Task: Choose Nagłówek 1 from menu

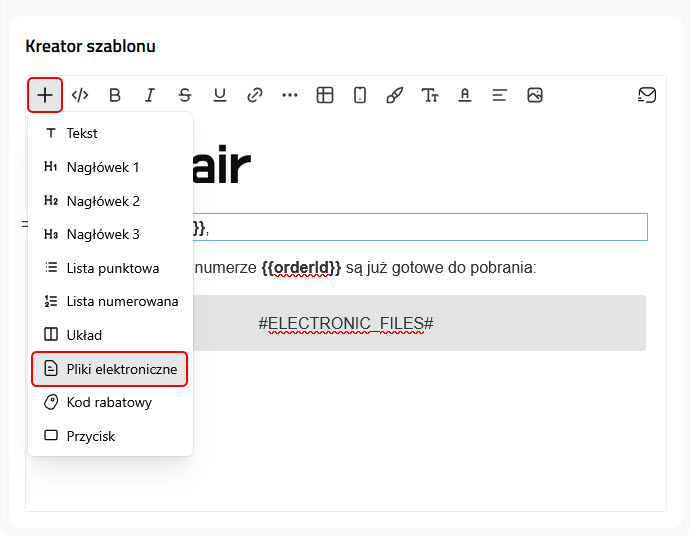Action: [x=110, y=167]
